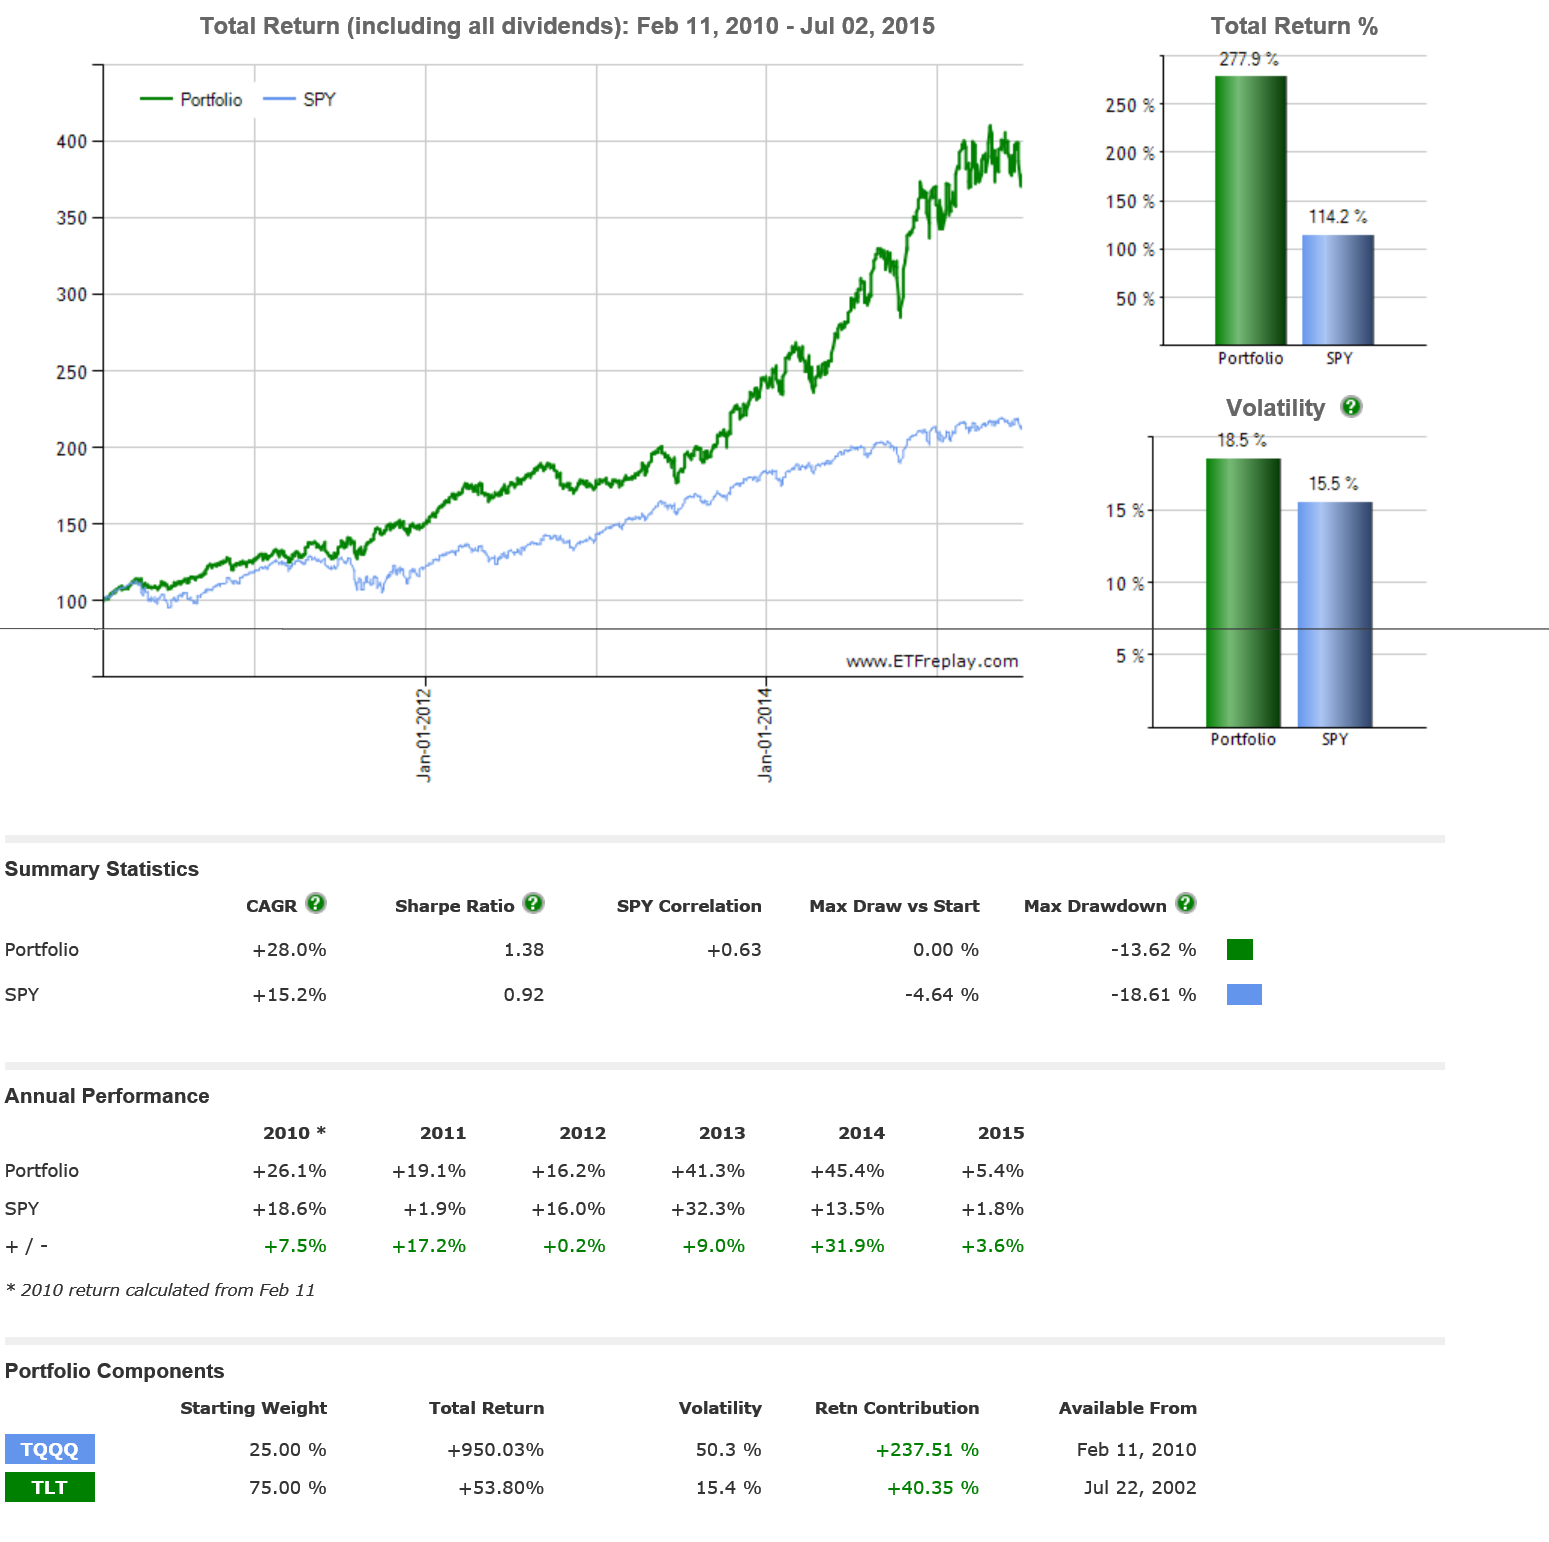
Task: Select the 75.00 % starting weight
Action: [288, 1488]
